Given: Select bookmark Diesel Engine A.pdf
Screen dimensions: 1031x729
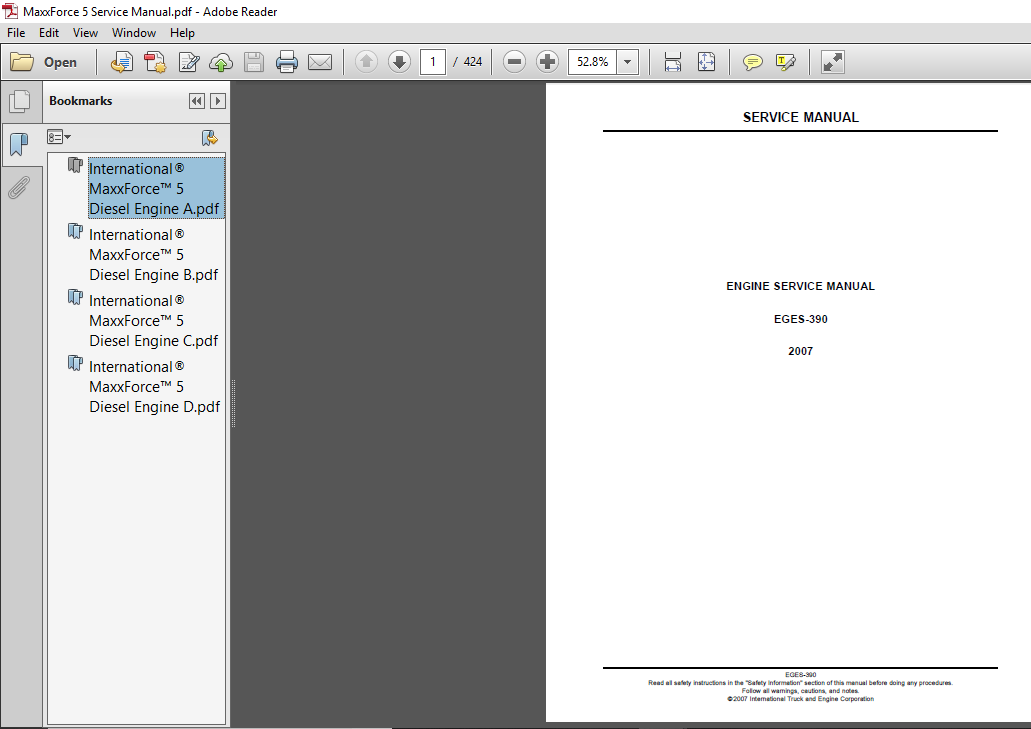Looking at the screenshot, I should click(x=156, y=188).
